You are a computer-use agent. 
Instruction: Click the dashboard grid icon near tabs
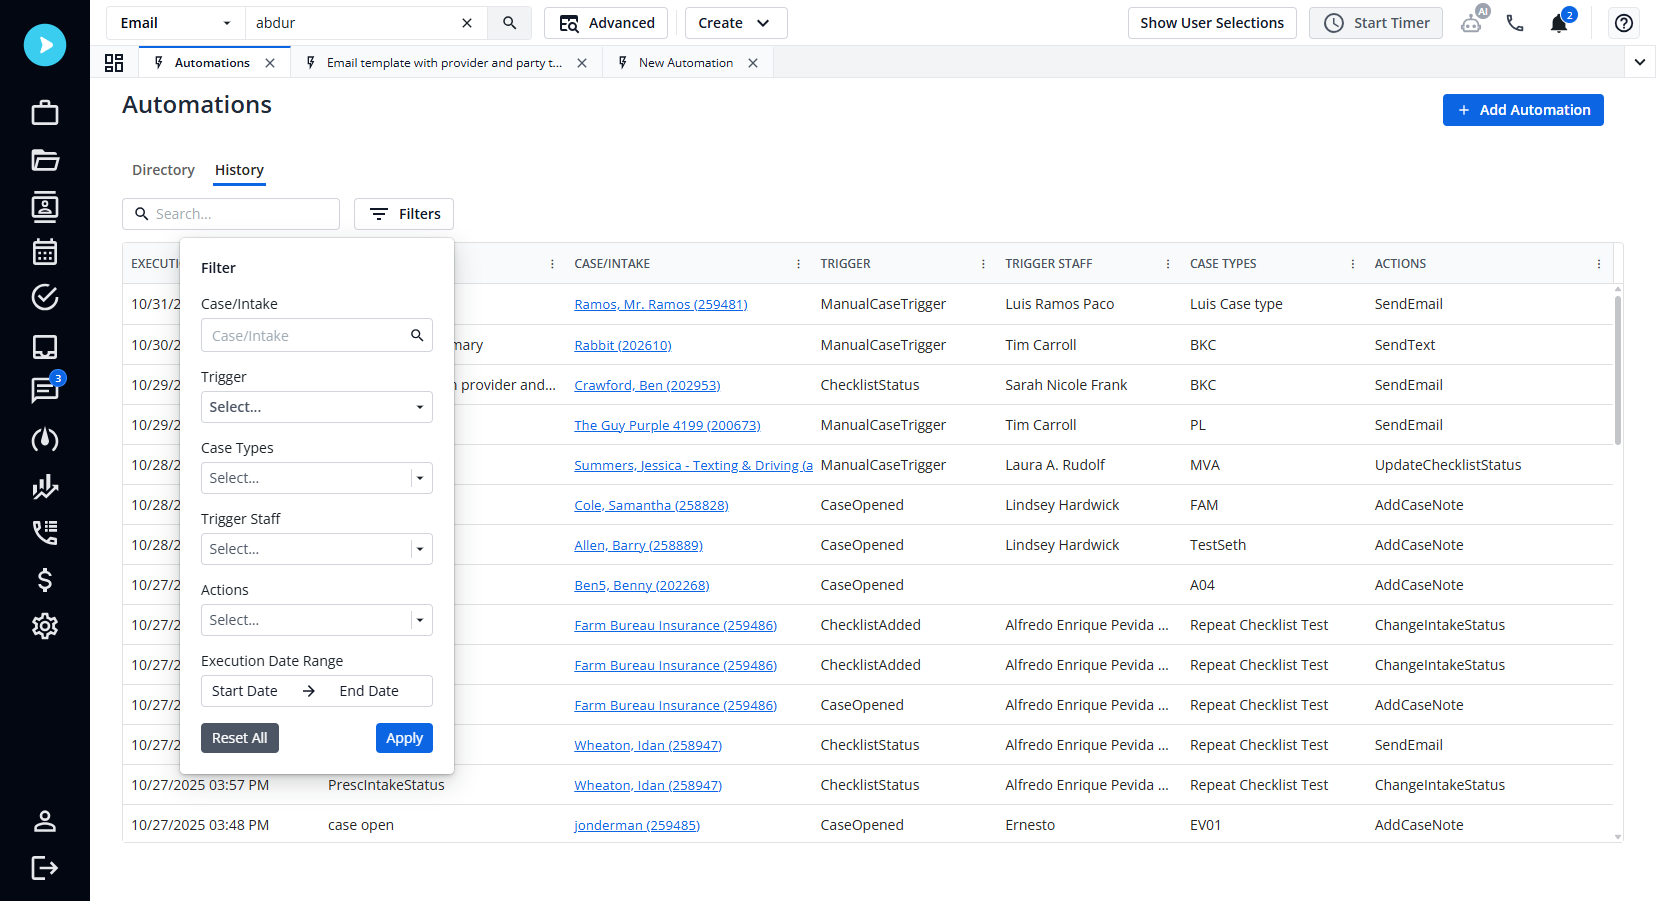point(114,62)
